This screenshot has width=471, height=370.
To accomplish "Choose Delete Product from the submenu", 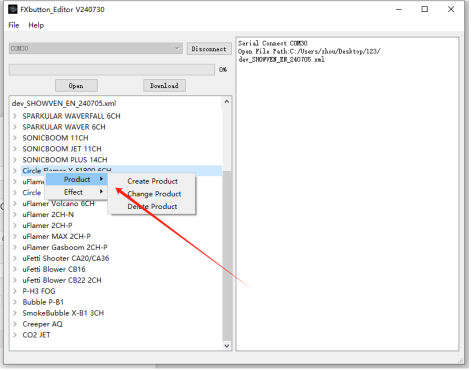I will [x=152, y=206].
